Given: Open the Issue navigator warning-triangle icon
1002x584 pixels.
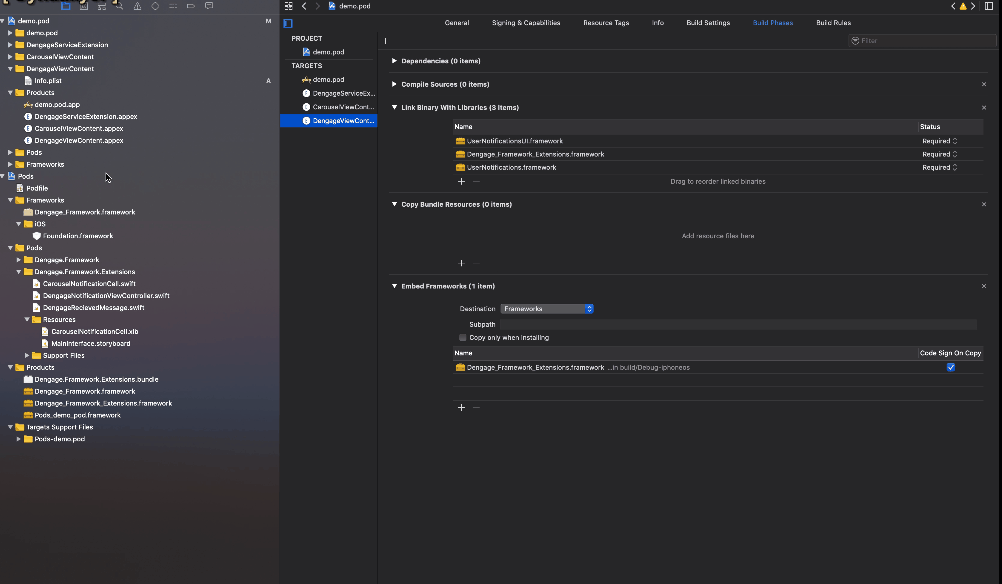Looking at the screenshot, I should tap(137, 6).
